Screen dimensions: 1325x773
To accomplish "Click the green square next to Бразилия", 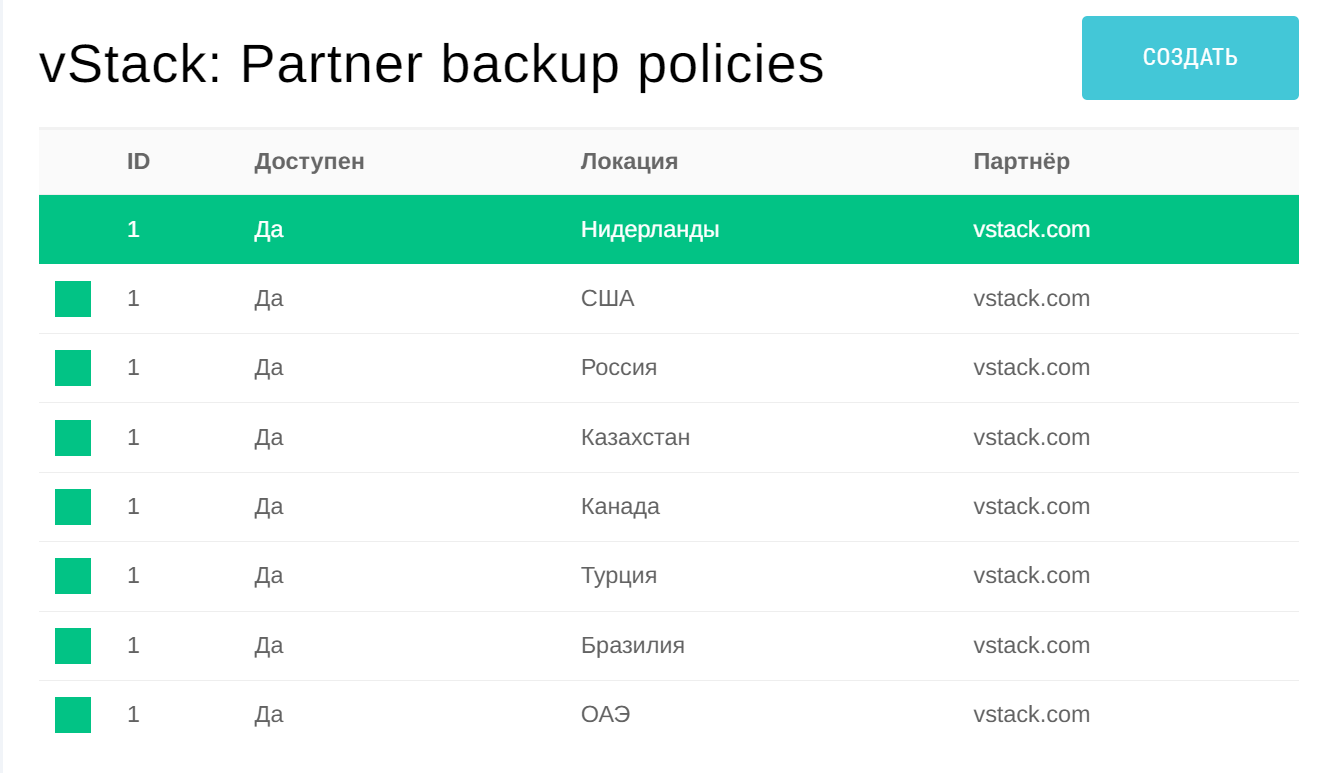I will 73,646.
